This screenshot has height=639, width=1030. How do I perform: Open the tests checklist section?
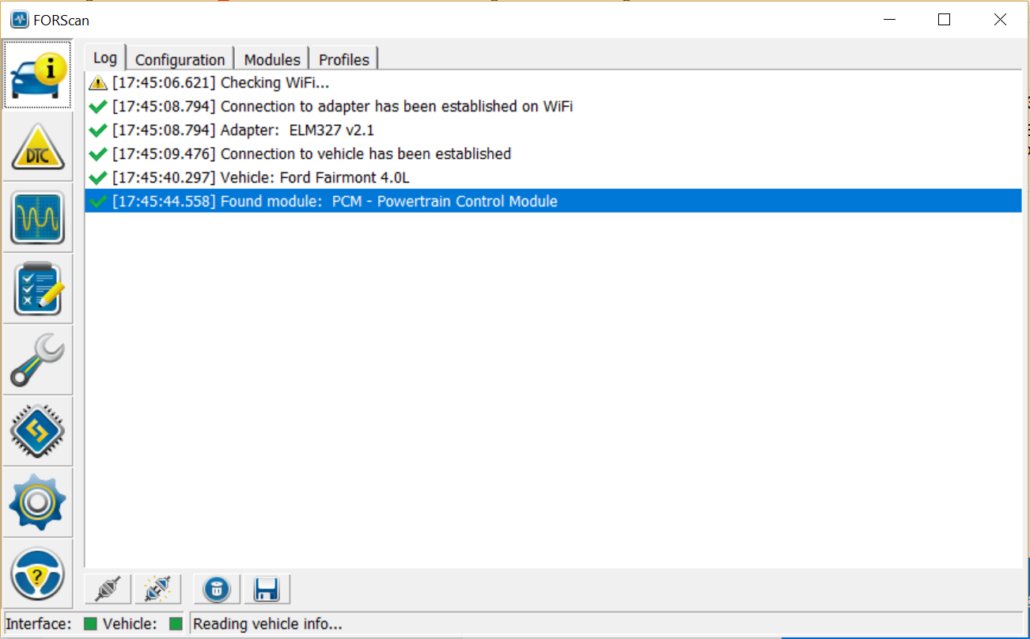(38, 290)
